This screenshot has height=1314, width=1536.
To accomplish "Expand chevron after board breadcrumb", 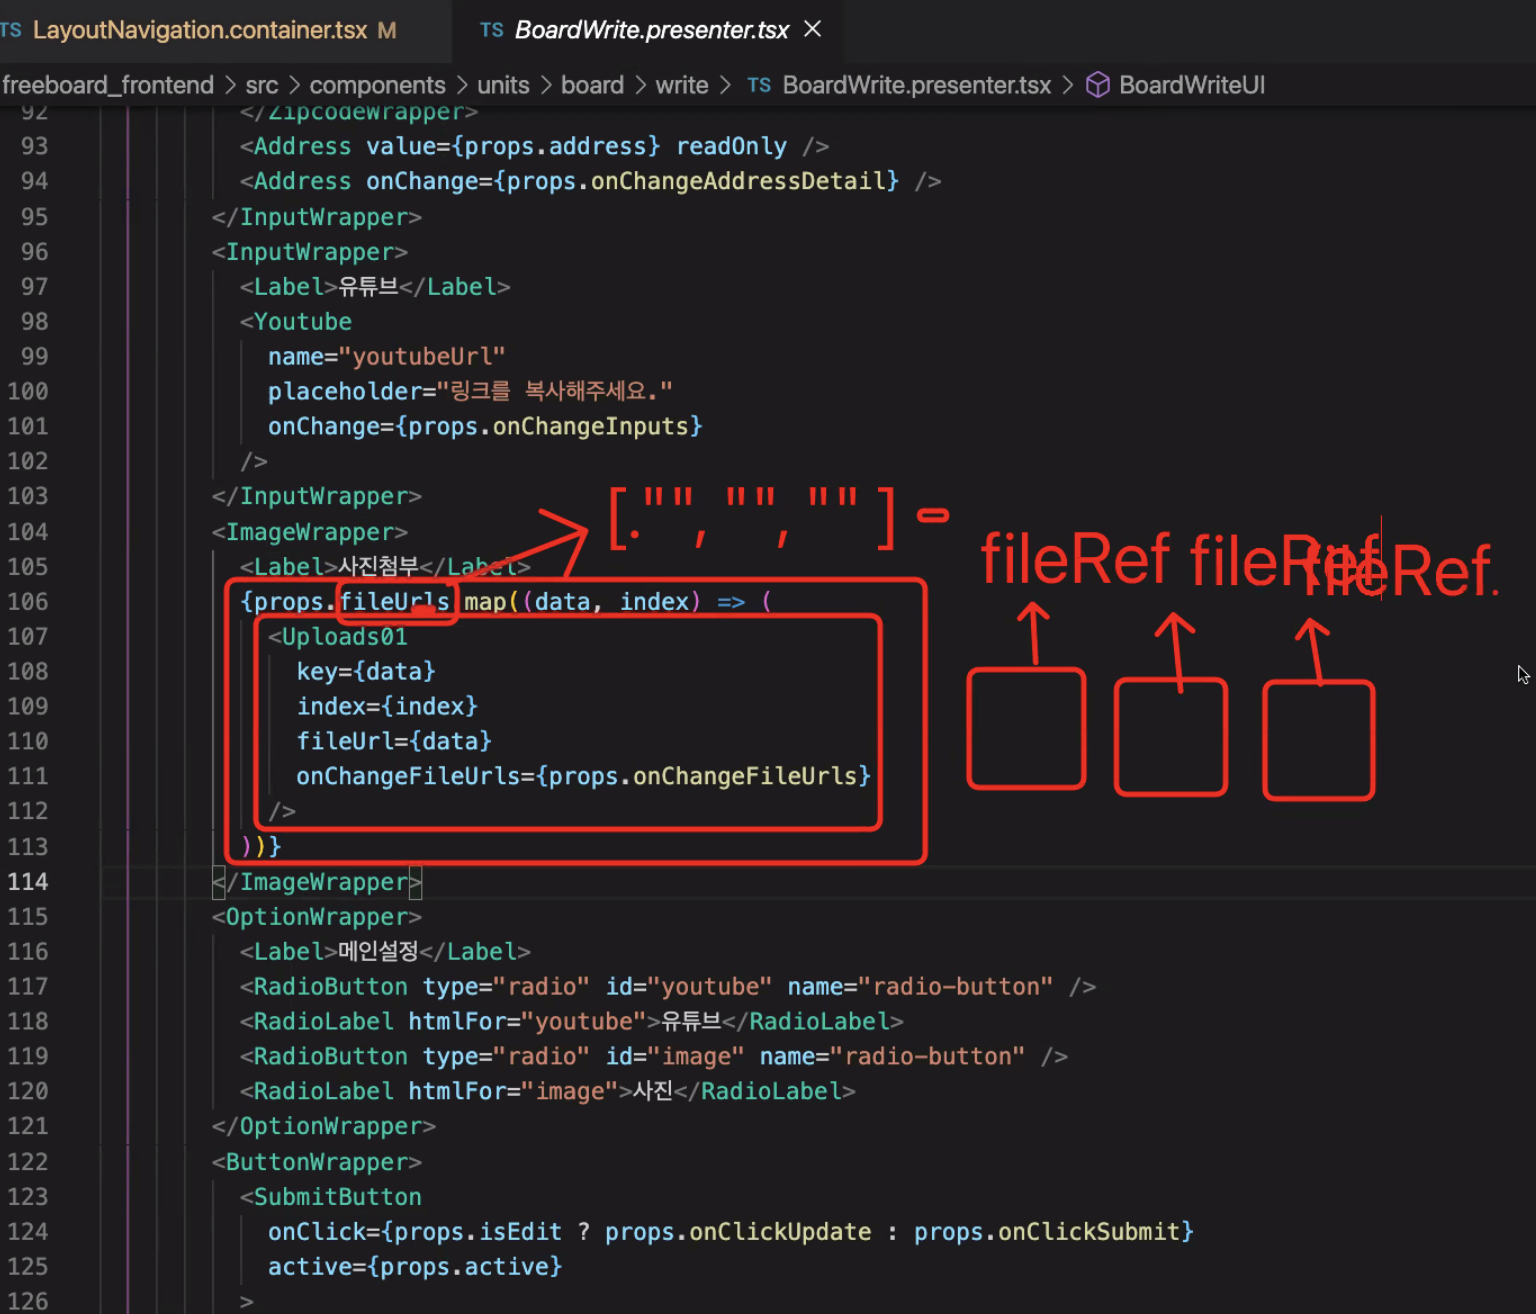I will click(640, 85).
